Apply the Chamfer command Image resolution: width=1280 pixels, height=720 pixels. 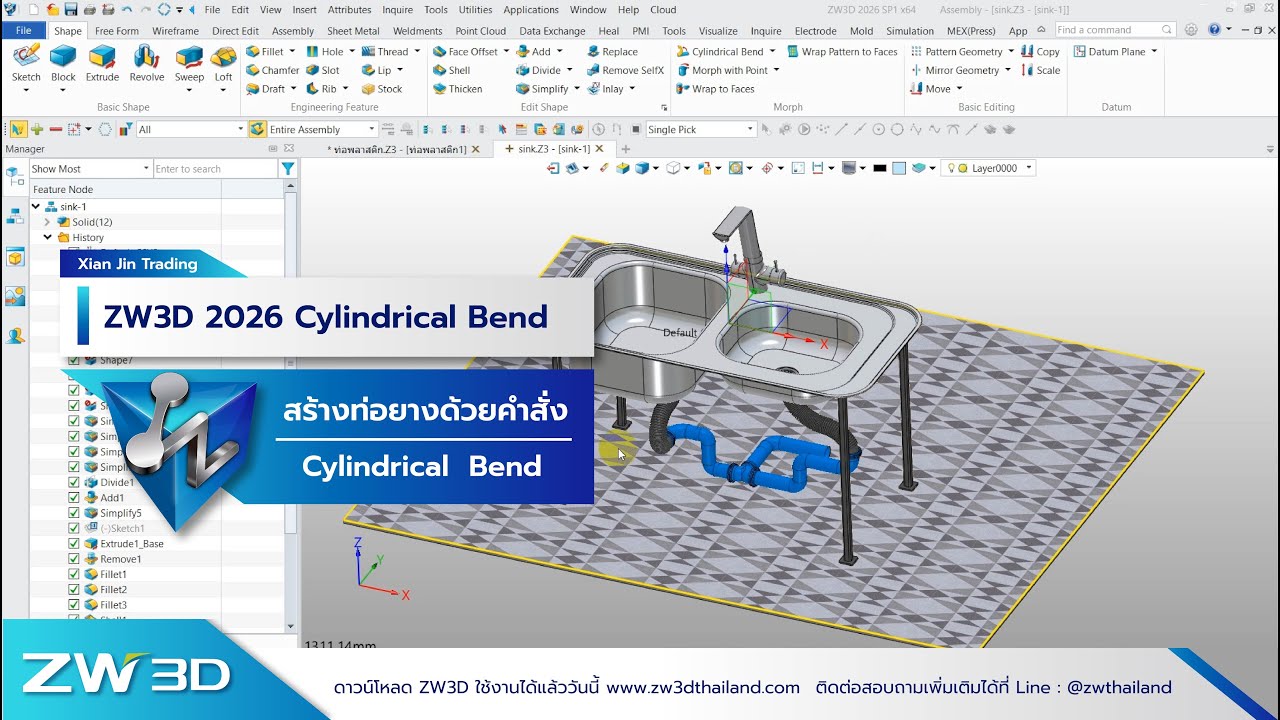(272, 70)
